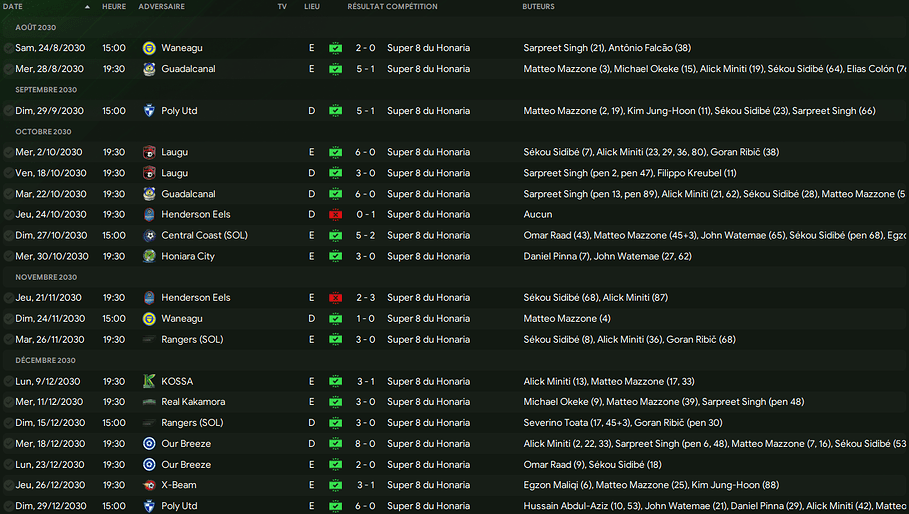Image resolution: width=909 pixels, height=514 pixels.
Task: Click Poly Utd badge on 29/9/2030 row
Action: [149, 111]
